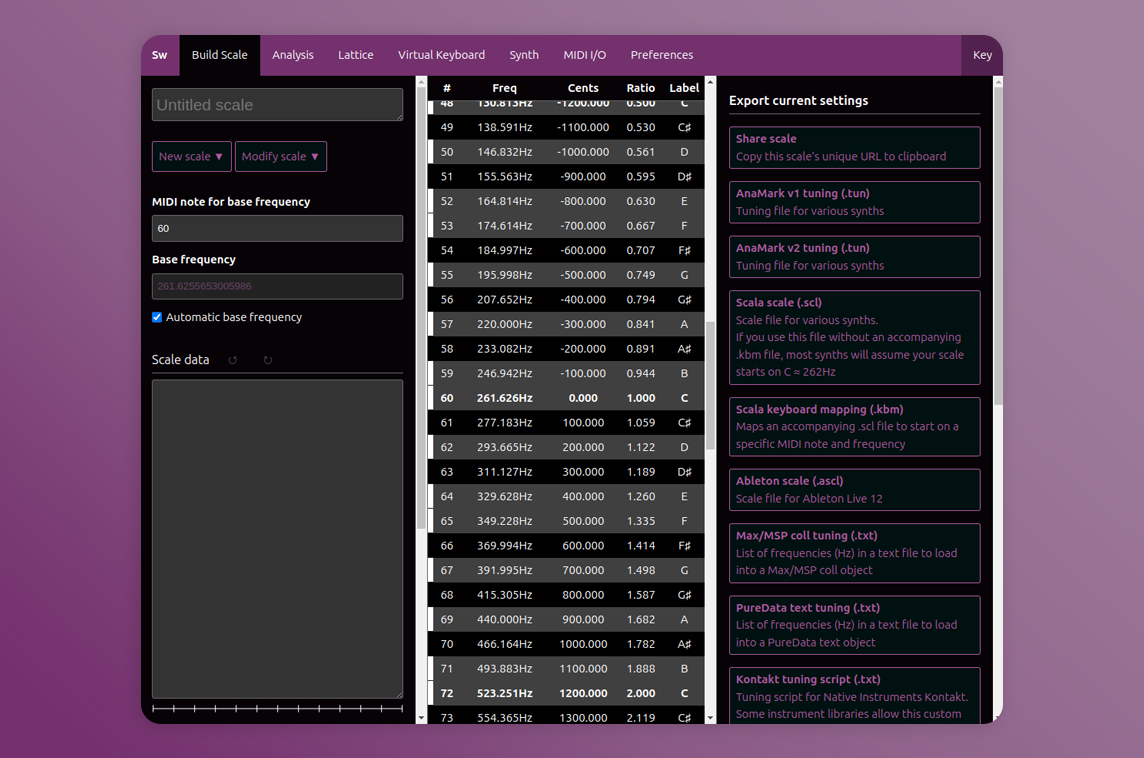Export as Ableton scale (.ascl)
The width and height of the screenshot is (1144, 758).
coord(854,490)
